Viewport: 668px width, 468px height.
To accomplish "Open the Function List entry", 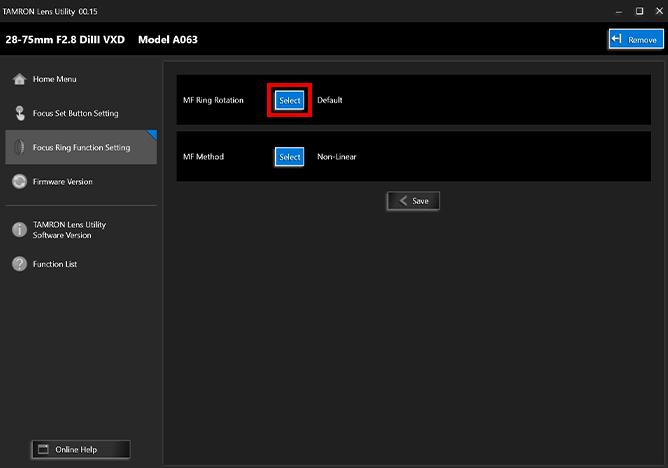I will click(55, 264).
